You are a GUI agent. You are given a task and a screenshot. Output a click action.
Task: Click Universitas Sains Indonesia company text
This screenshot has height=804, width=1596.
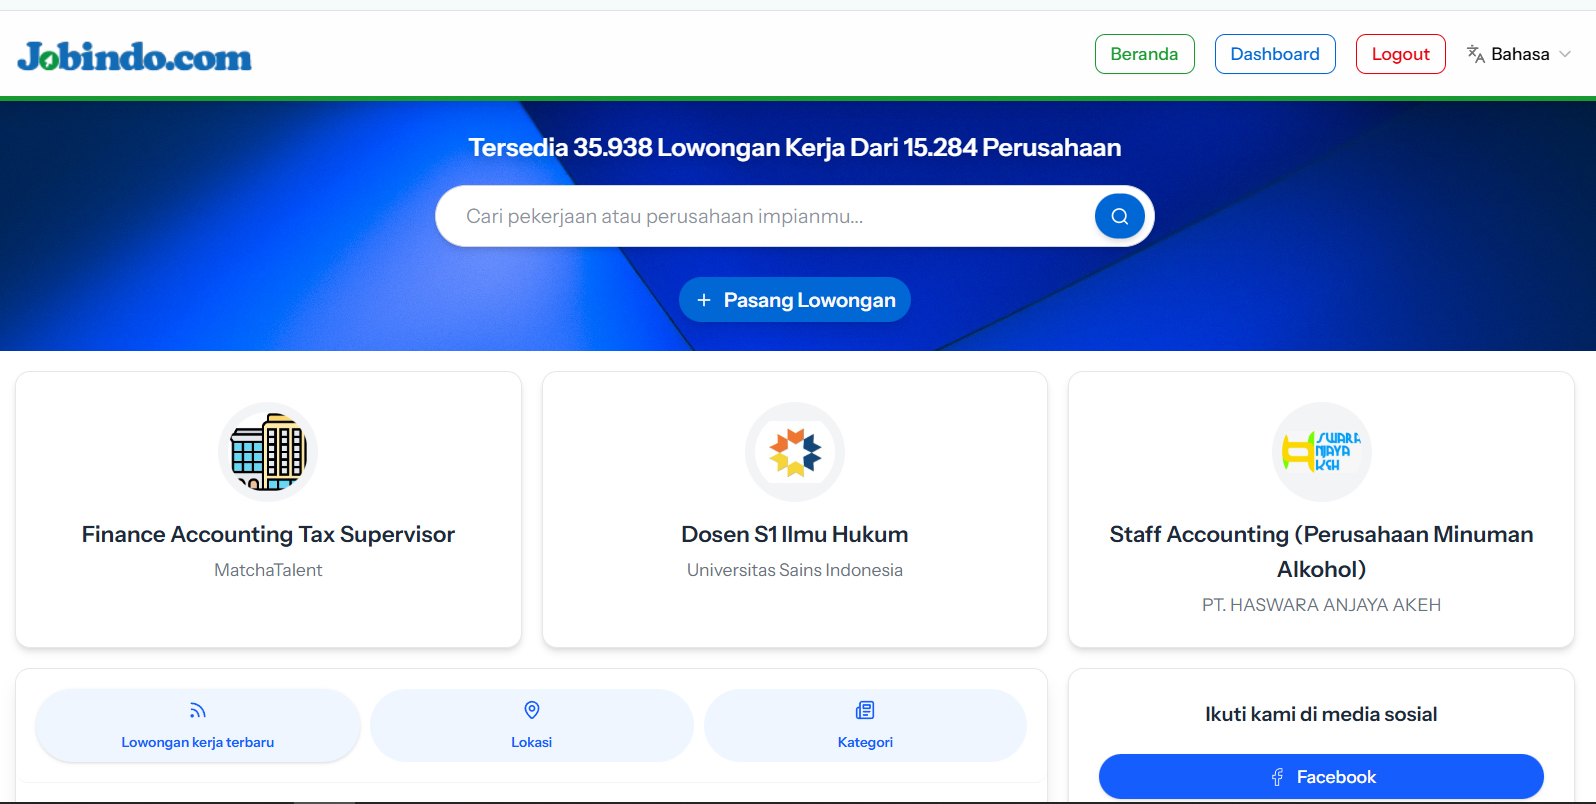coord(795,570)
